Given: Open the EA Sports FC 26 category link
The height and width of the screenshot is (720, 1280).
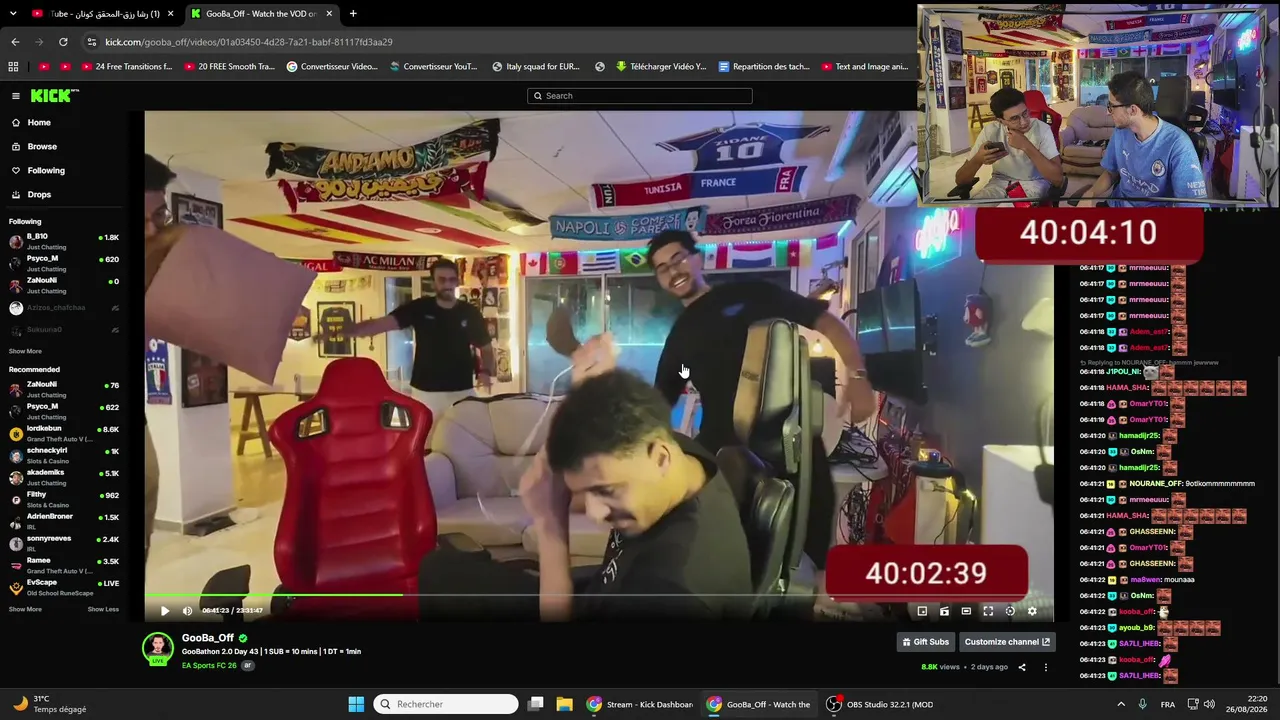Looking at the screenshot, I should 209,665.
